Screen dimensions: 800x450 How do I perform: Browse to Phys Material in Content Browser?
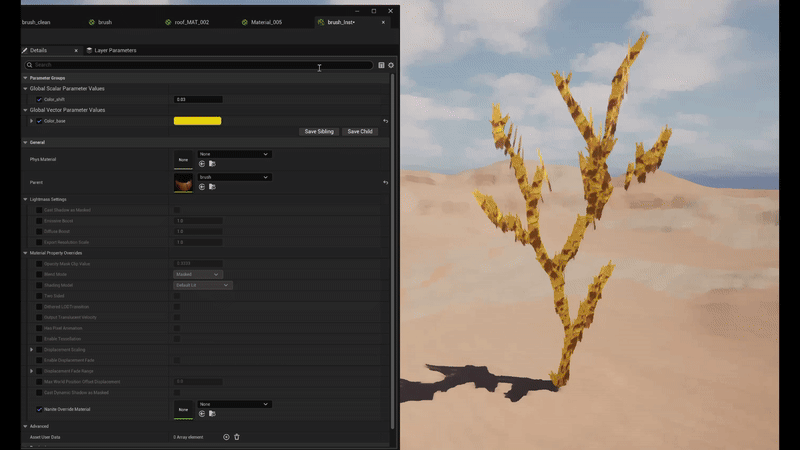click(212, 164)
